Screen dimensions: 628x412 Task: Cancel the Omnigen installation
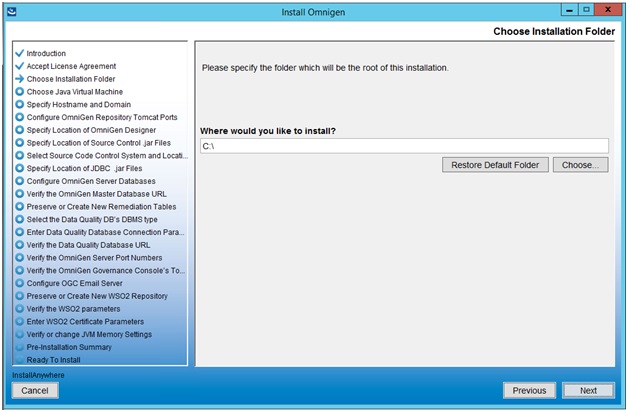tap(35, 390)
